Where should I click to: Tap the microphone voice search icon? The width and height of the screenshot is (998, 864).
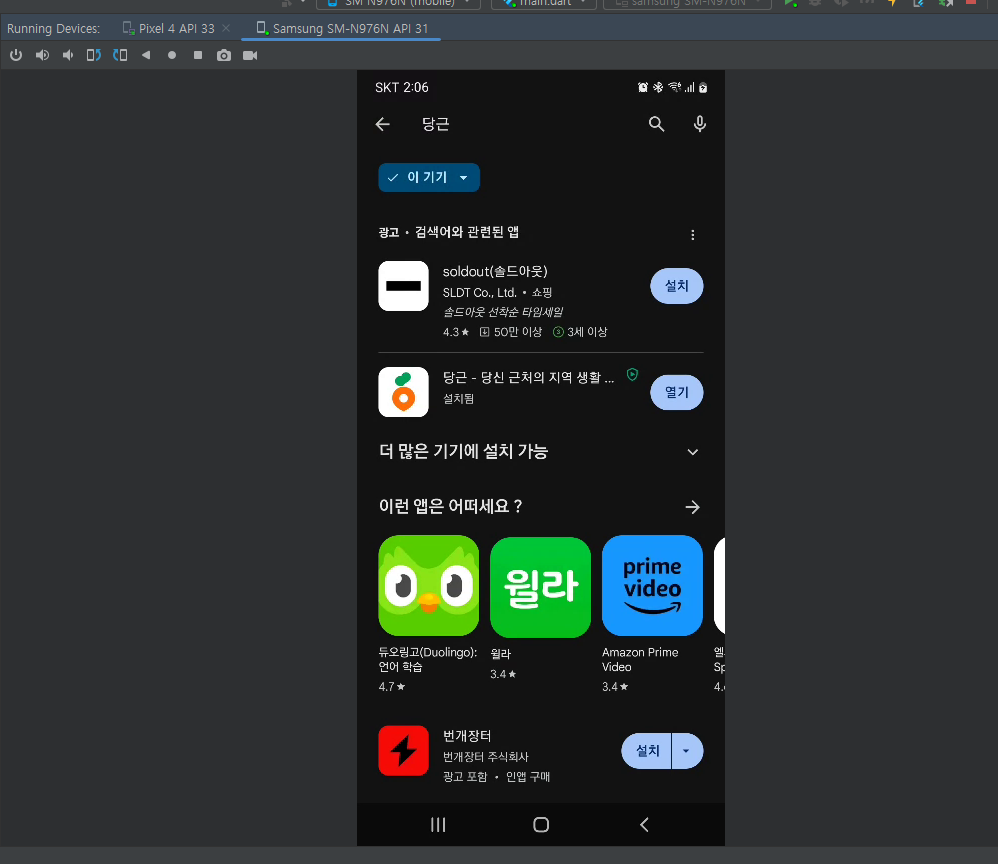pyautogui.click(x=699, y=124)
